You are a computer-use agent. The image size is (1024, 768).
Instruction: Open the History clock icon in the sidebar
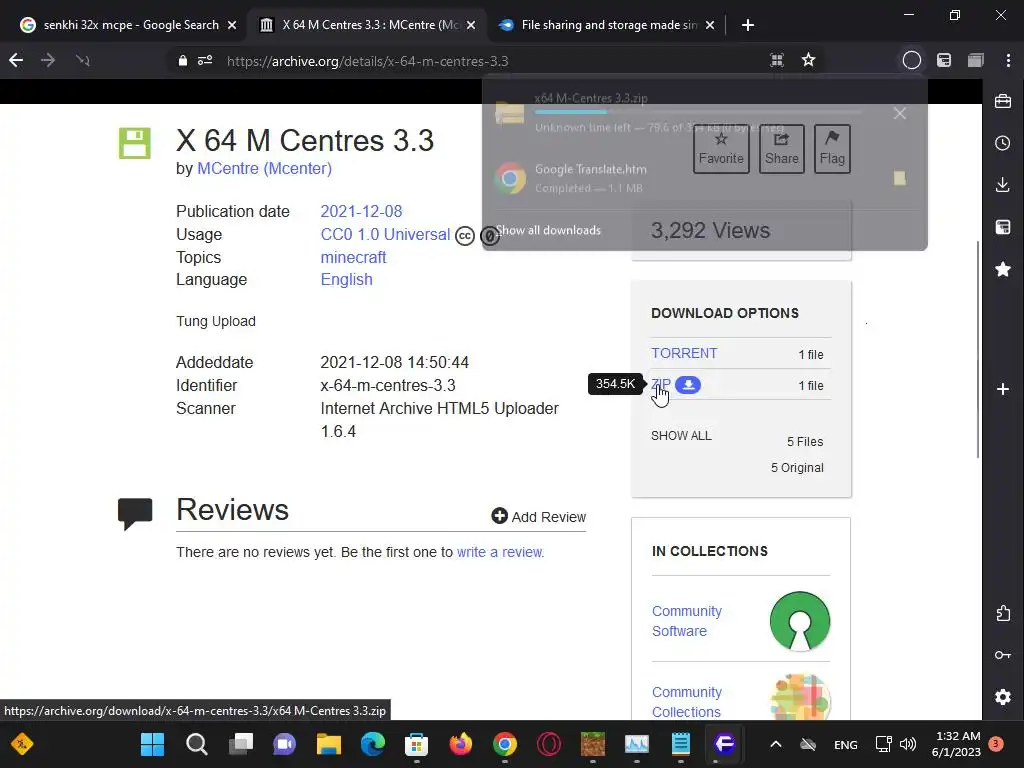(x=1003, y=143)
